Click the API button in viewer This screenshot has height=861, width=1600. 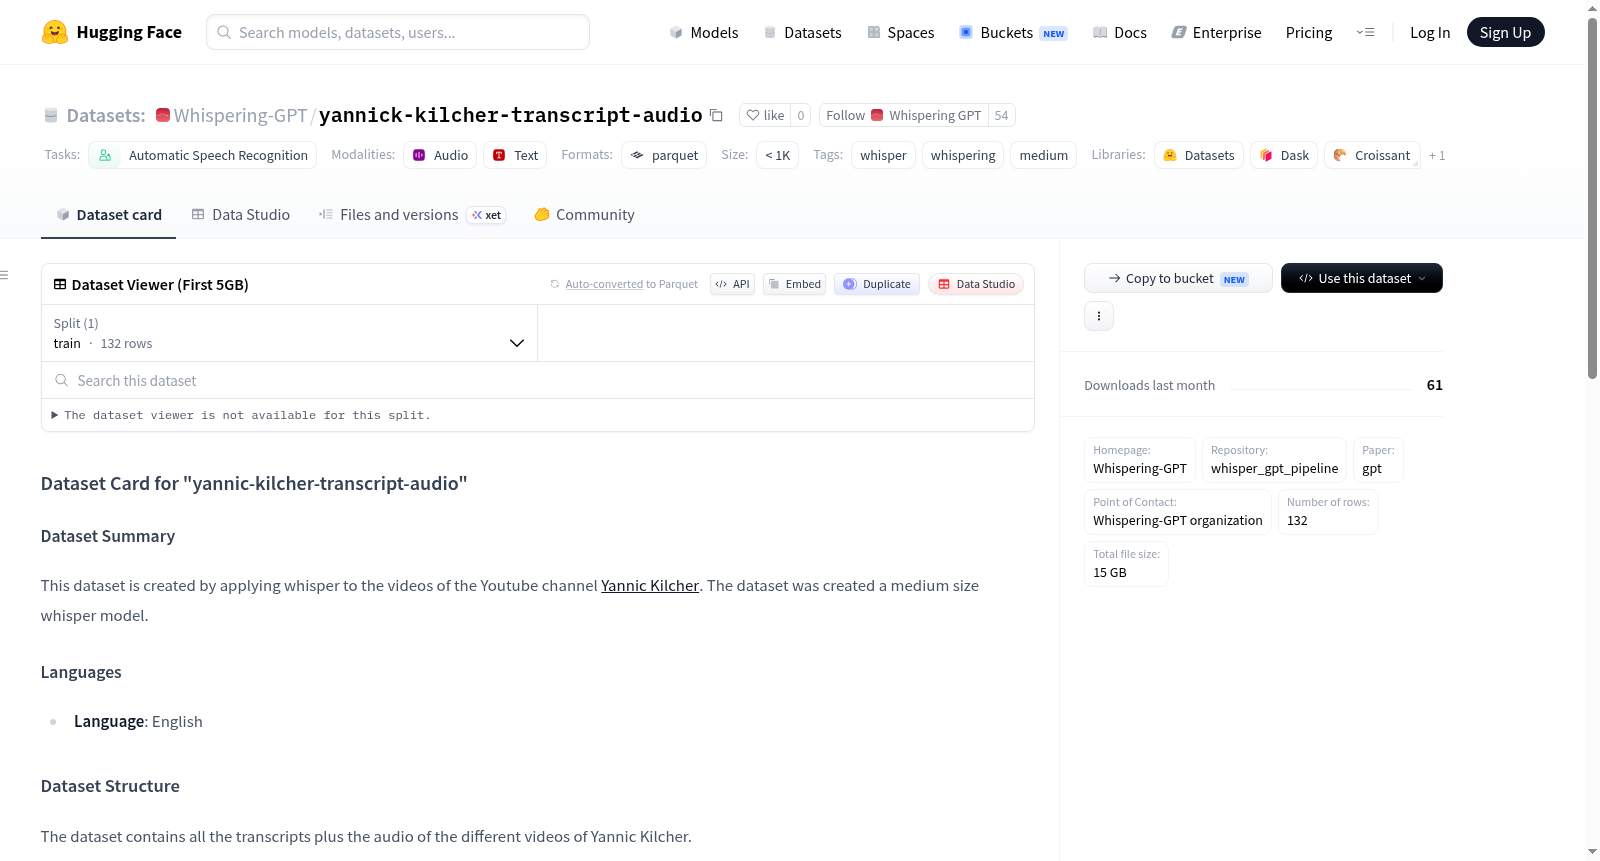pos(732,284)
